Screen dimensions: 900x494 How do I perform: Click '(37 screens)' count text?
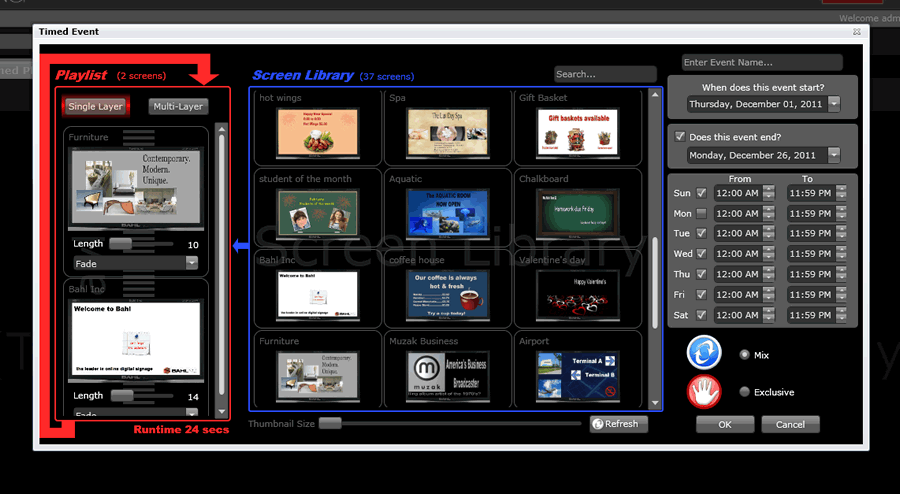tap(386, 76)
